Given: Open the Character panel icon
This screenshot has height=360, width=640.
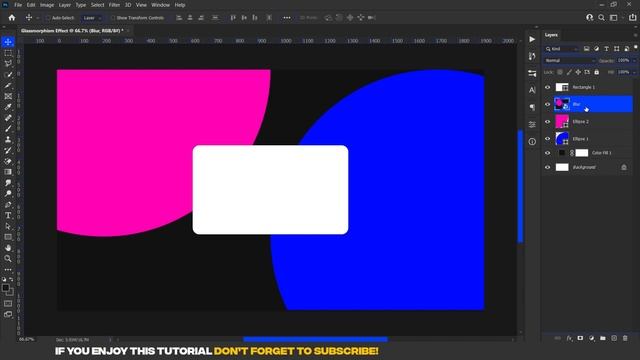Looking at the screenshot, I should pyautogui.click(x=532, y=90).
